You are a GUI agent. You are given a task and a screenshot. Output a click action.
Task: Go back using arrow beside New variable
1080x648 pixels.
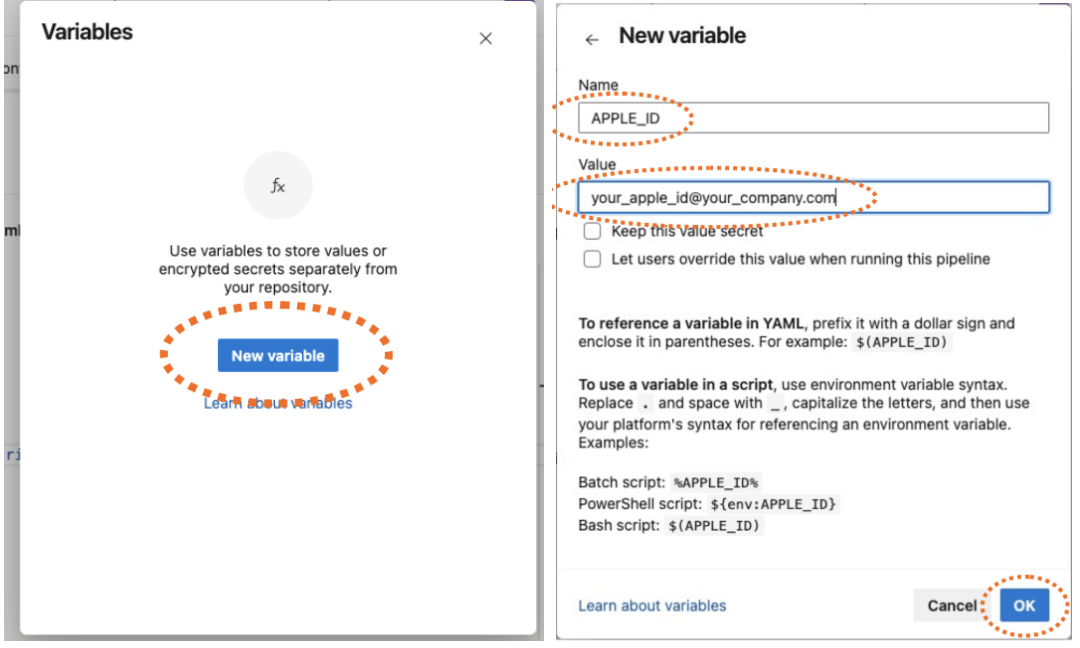592,40
